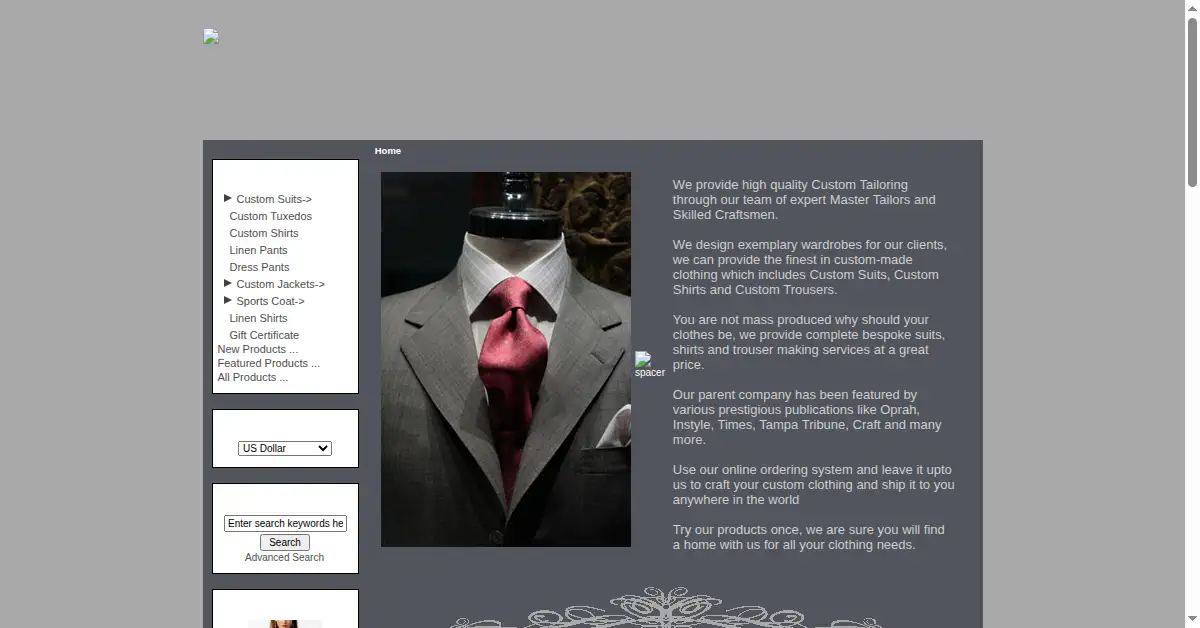The image size is (1200, 628).
Task: Click the broken spacer image
Action: (649, 365)
